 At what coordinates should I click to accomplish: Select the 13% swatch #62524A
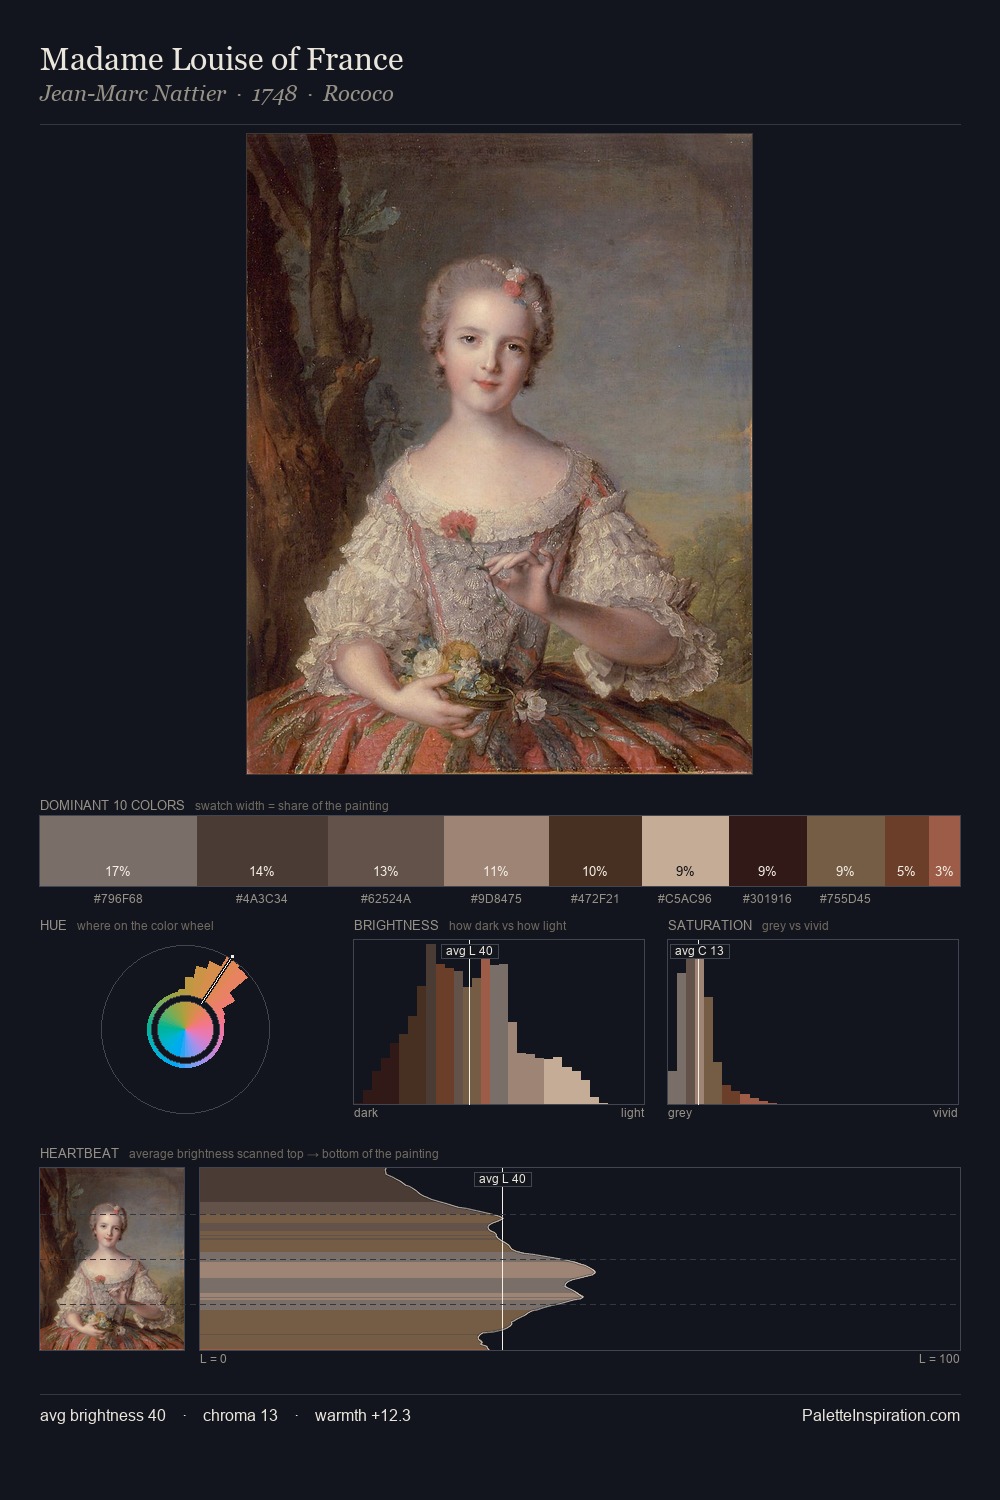386,851
